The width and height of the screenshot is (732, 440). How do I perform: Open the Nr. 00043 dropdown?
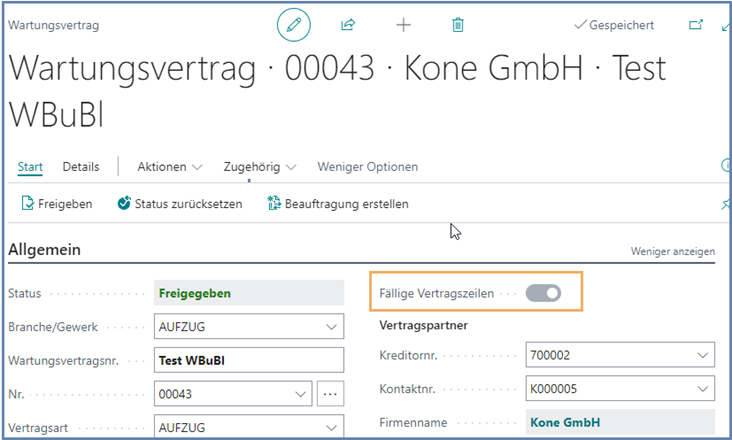pos(301,394)
